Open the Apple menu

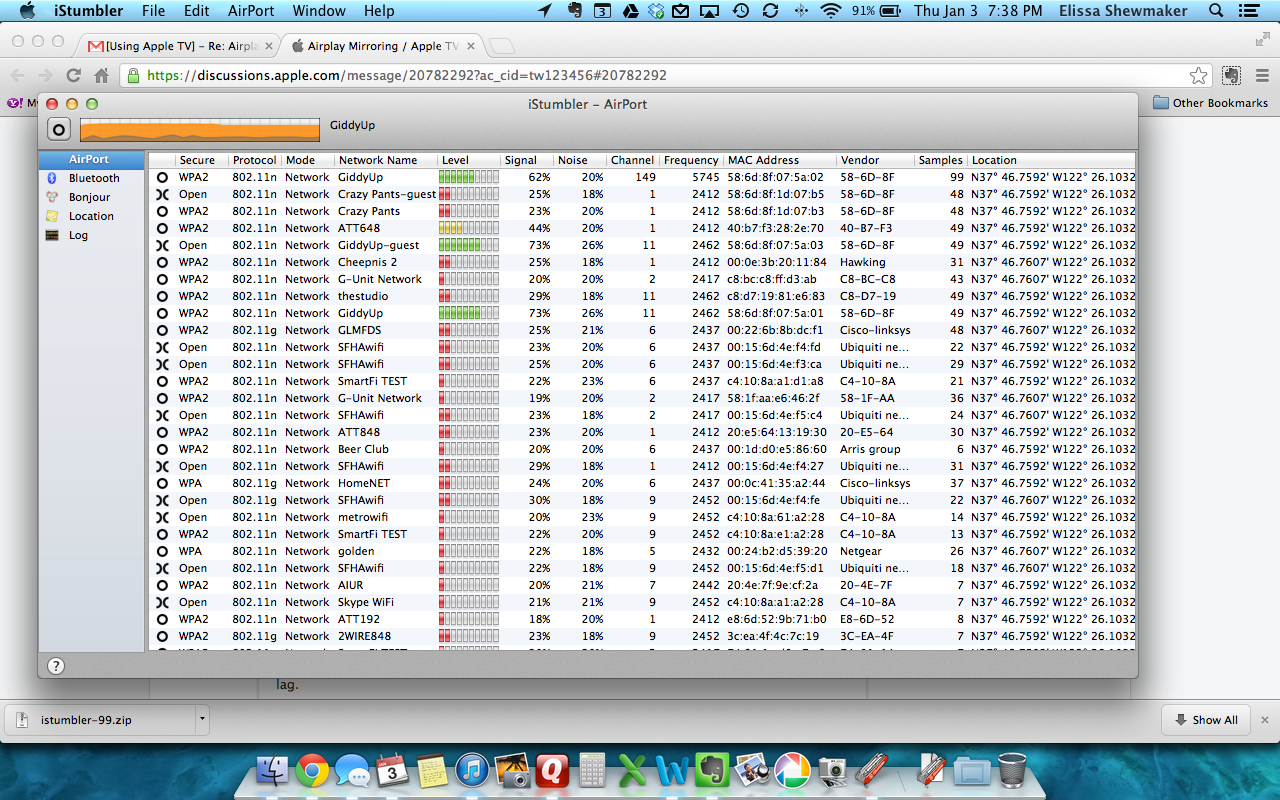point(27,11)
